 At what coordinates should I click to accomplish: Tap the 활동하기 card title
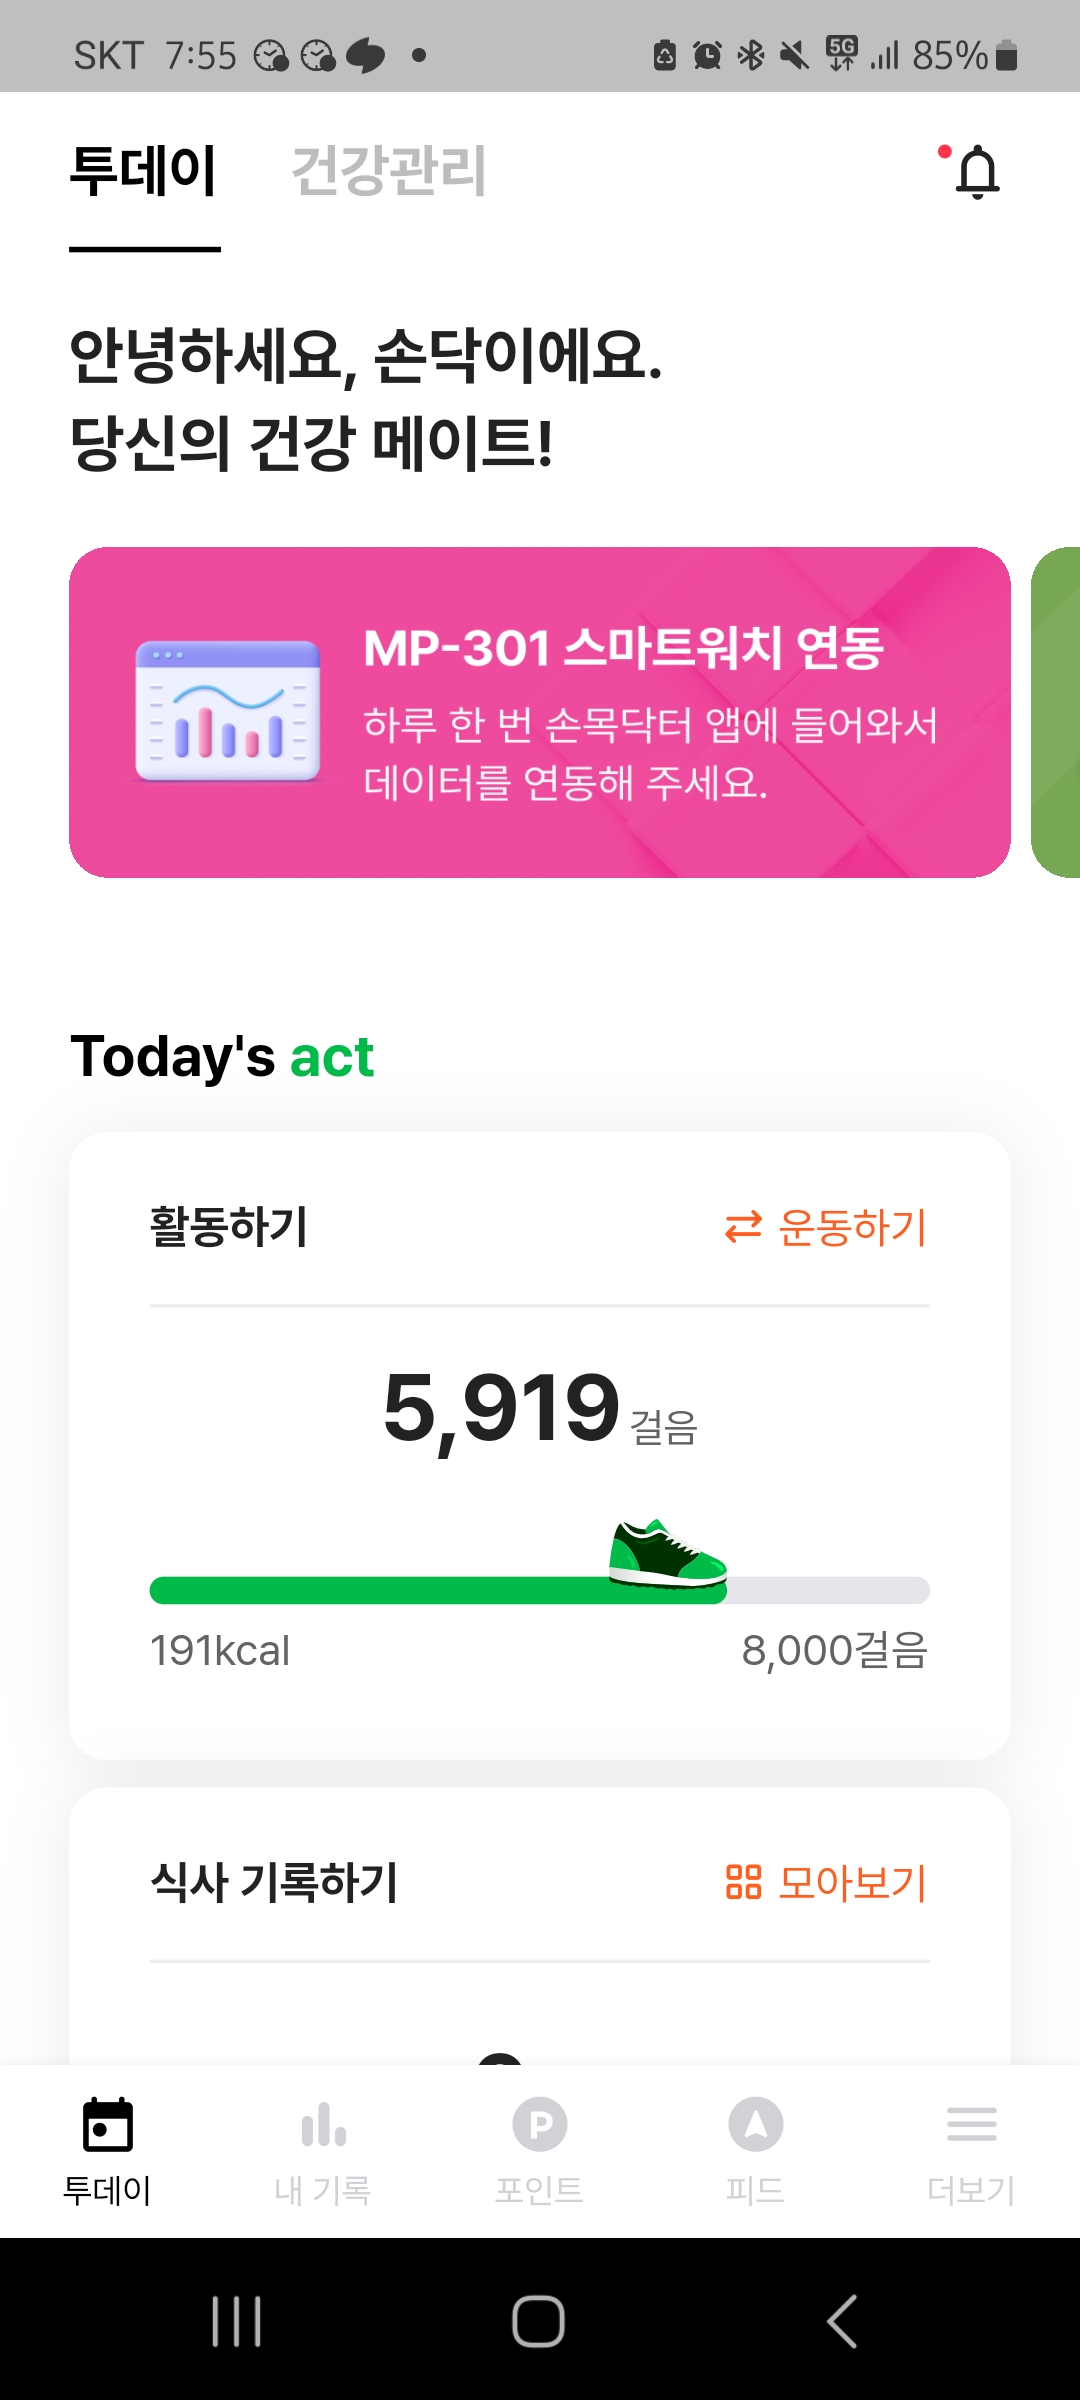229,1227
